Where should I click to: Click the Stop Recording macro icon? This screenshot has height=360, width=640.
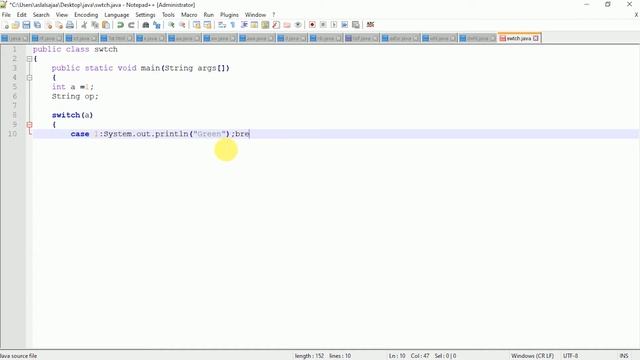coord(323,25)
